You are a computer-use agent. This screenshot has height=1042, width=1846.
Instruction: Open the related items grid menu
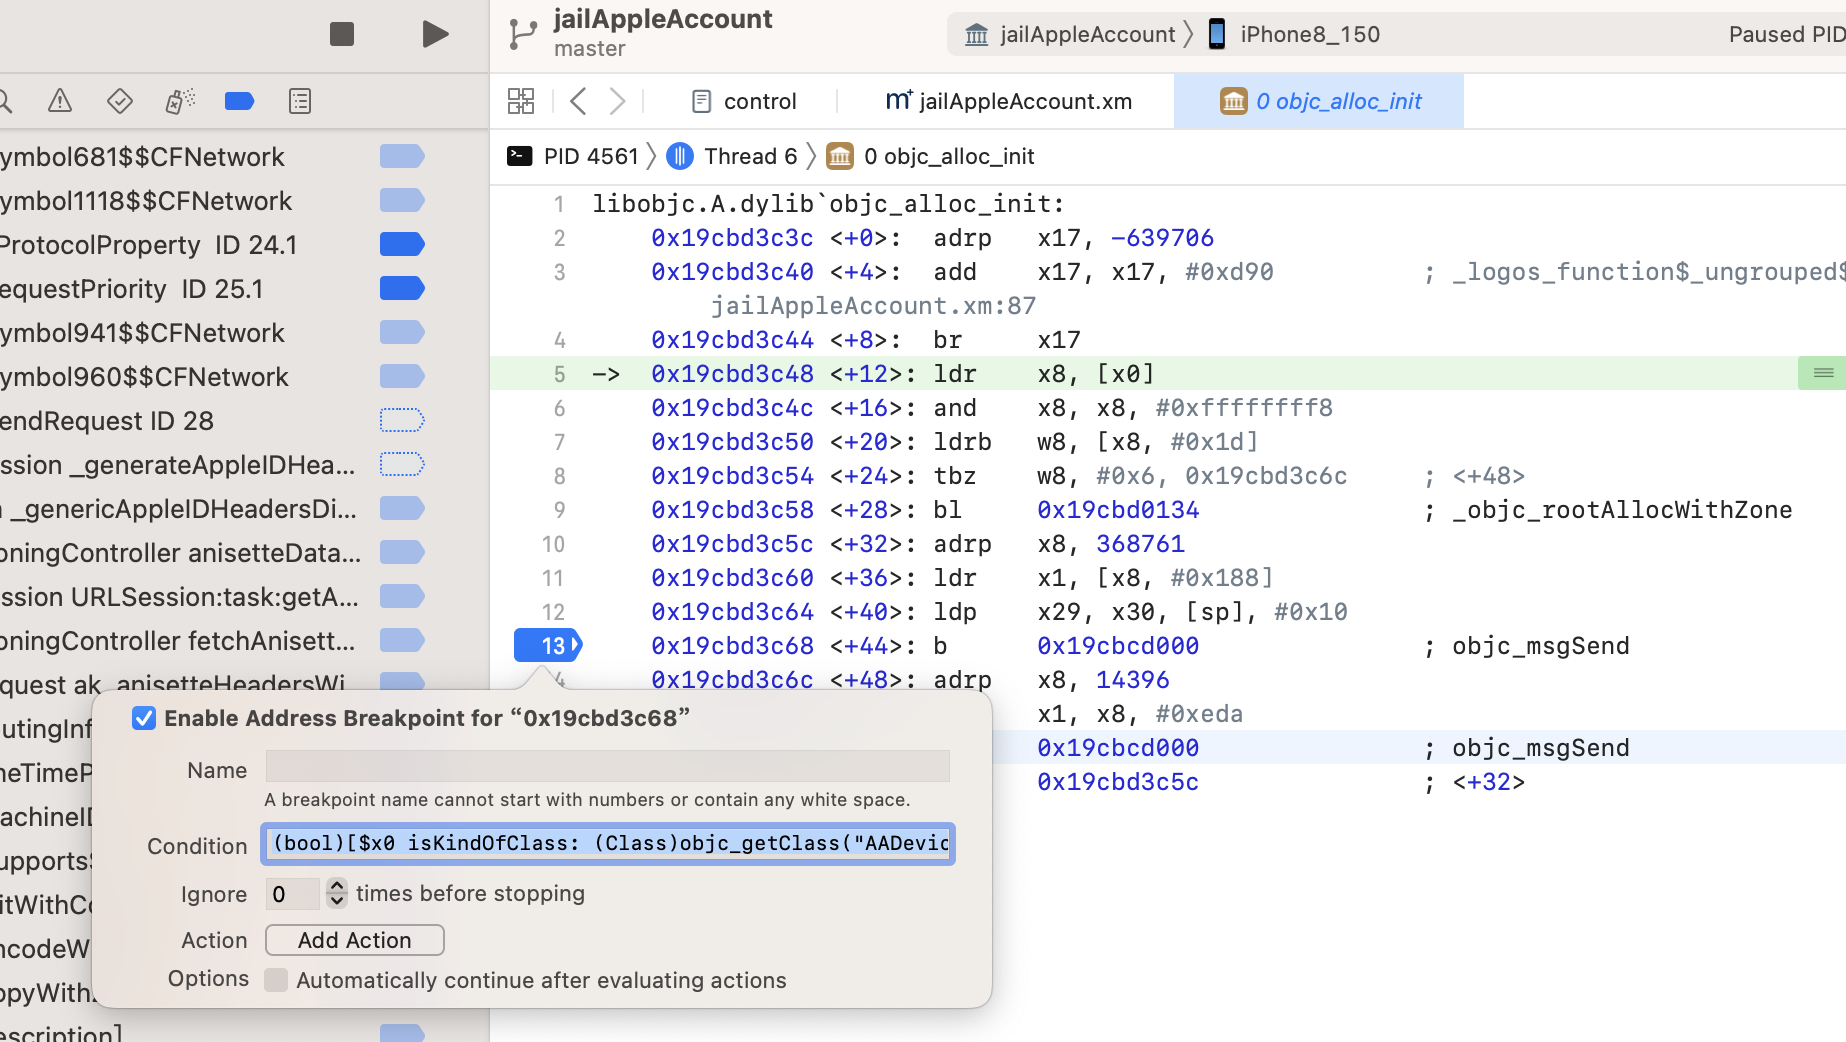[x=521, y=101]
